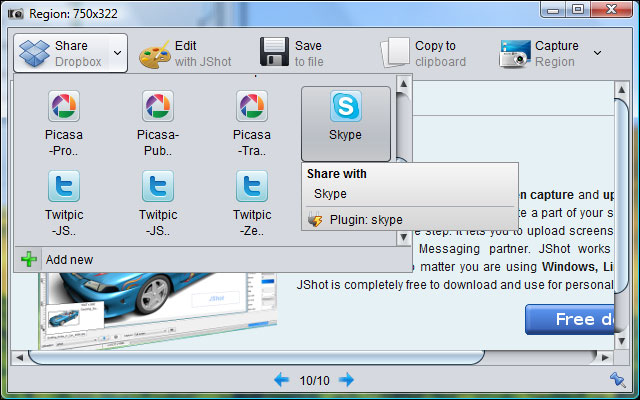
Task: Select the Twitpic-Ze.. share option
Action: click(252, 200)
